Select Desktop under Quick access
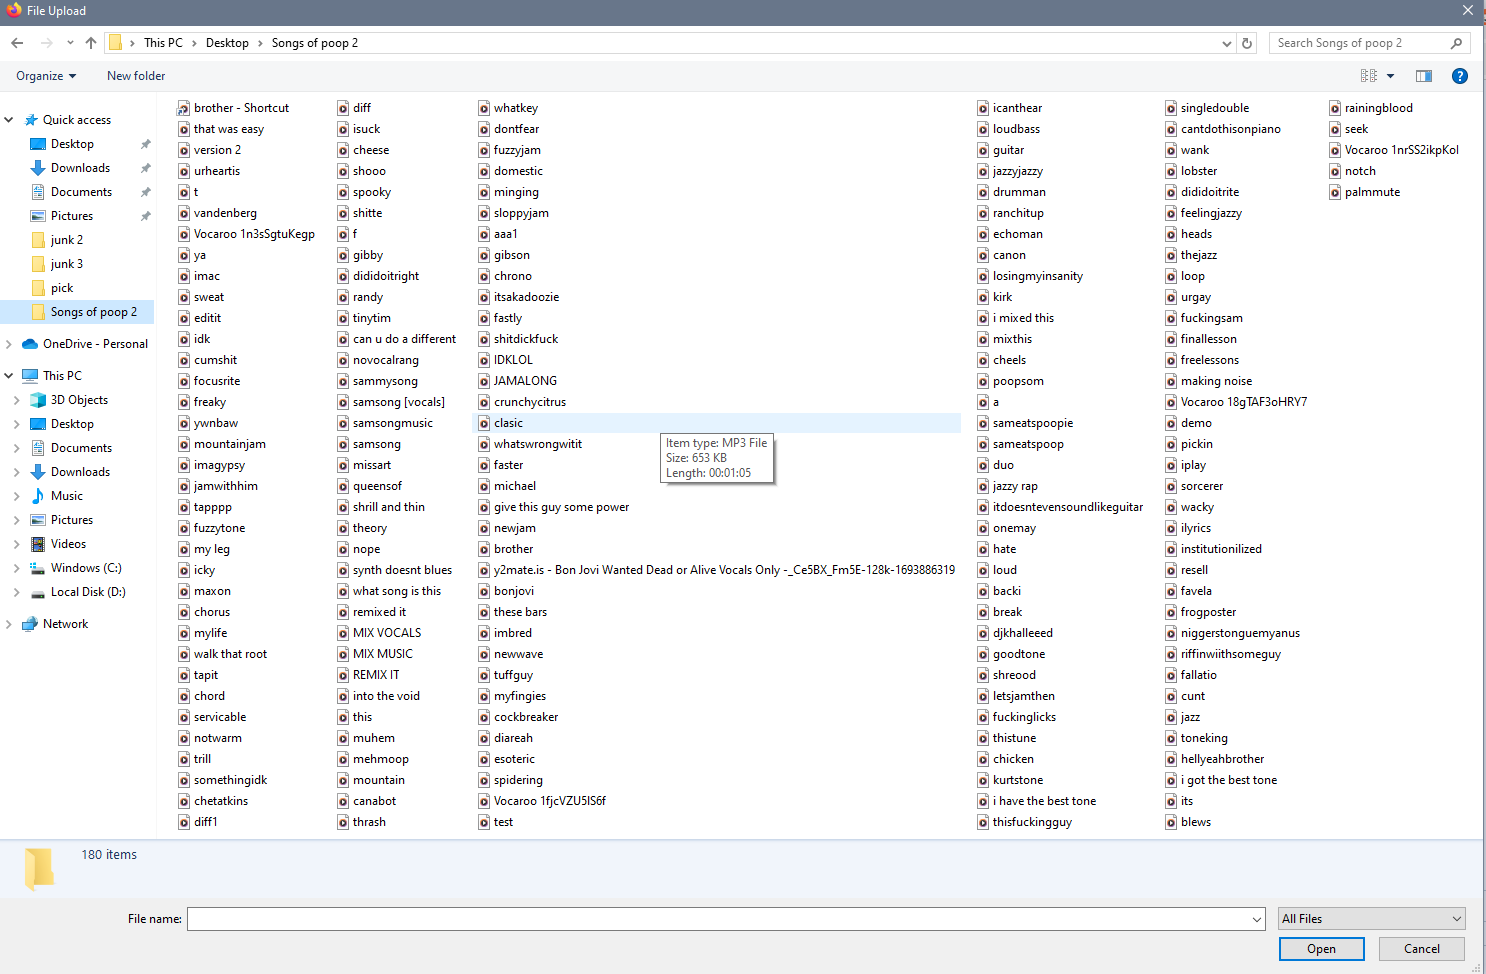1486x974 pixels. (x=72, y=144)
